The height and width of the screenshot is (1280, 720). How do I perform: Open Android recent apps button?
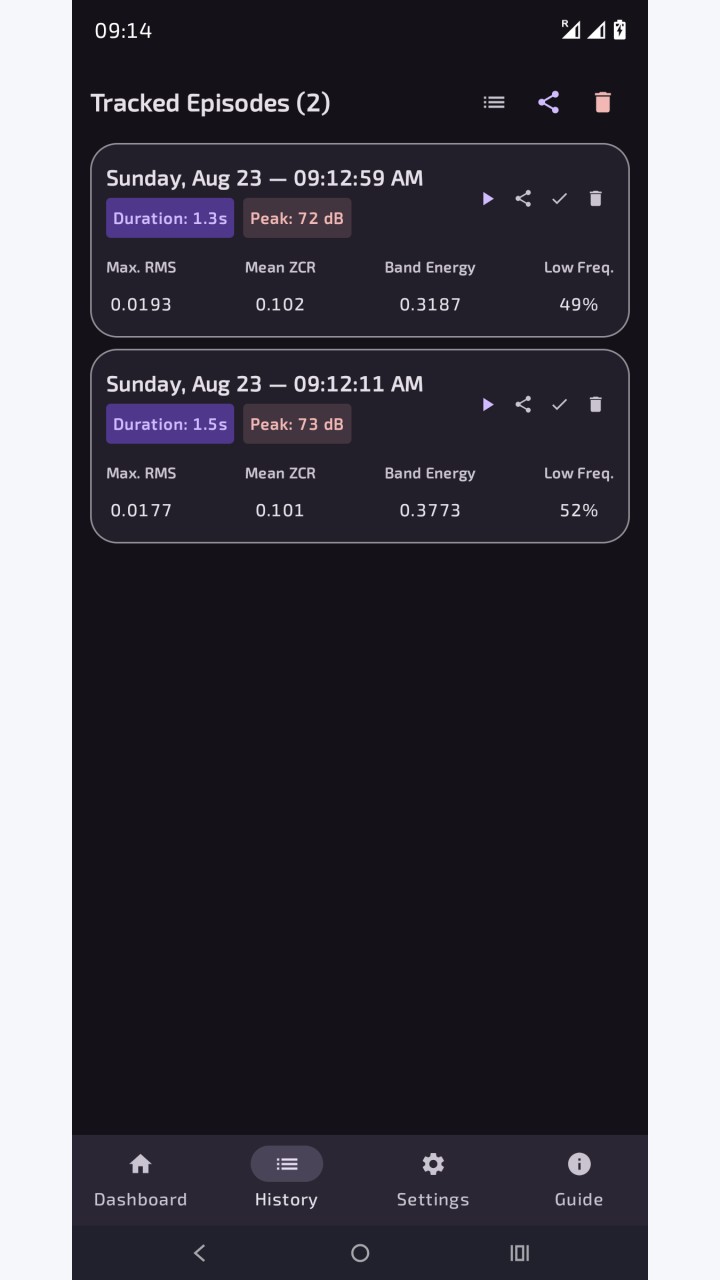click(520, 1253)
